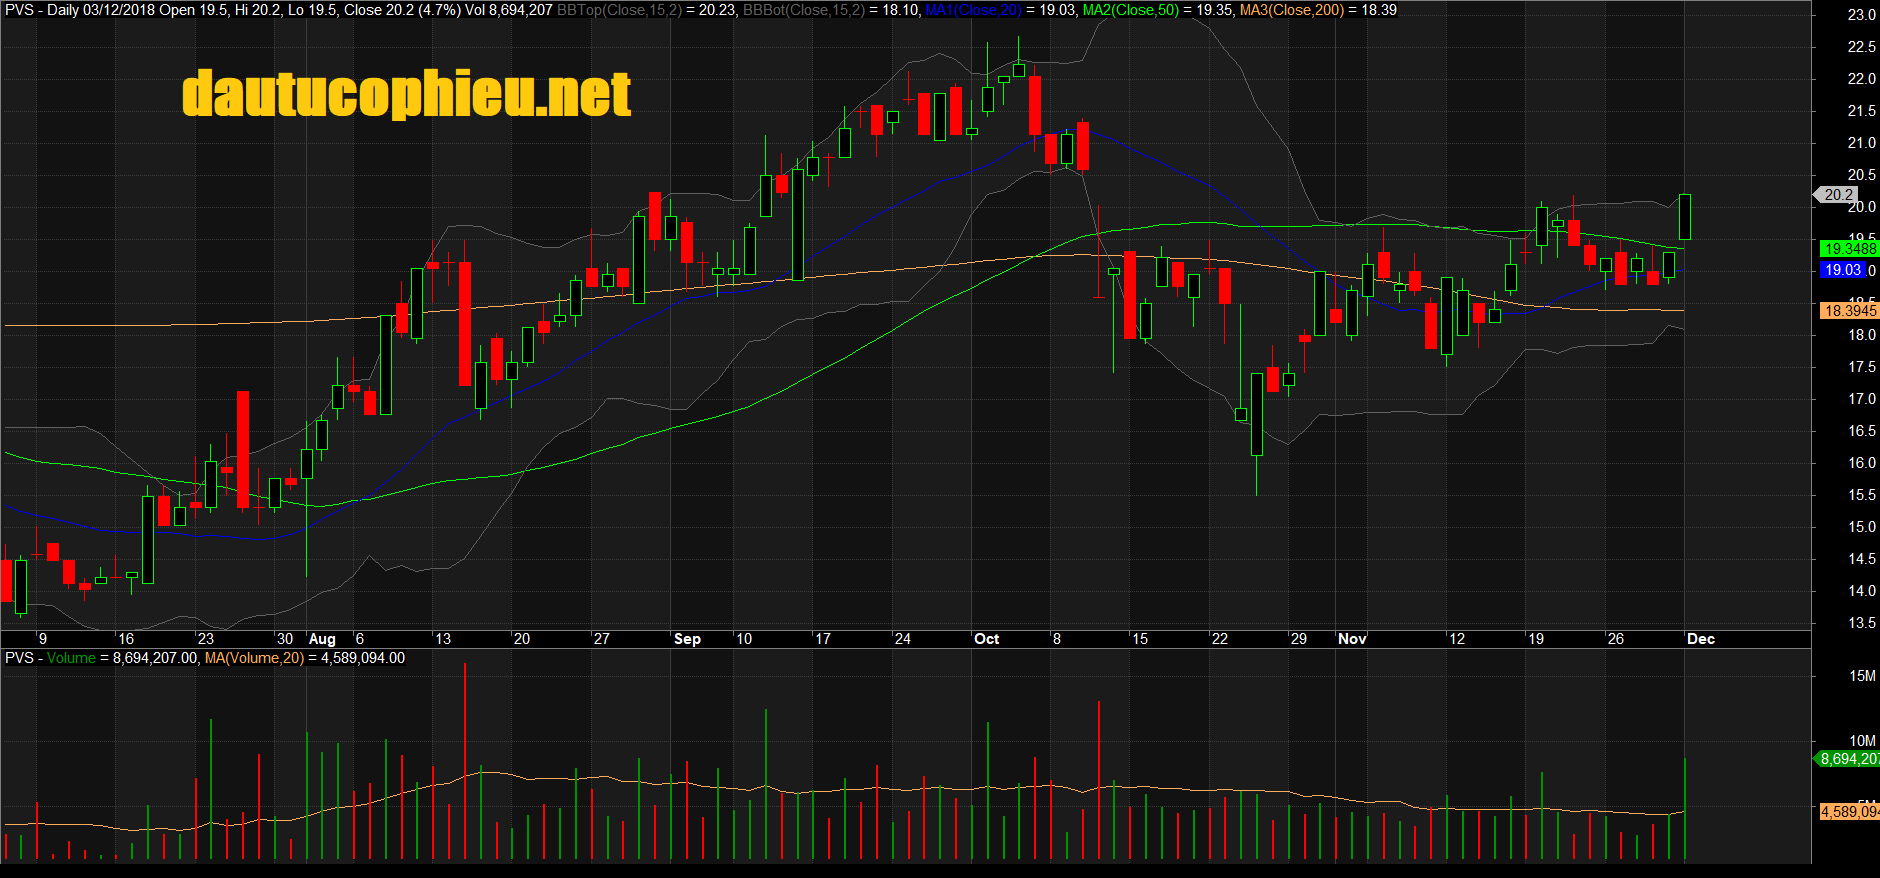This screenshot has width=1880, height=878.
Task: Click the Oct month label on time axis
Action: (986, 639)
